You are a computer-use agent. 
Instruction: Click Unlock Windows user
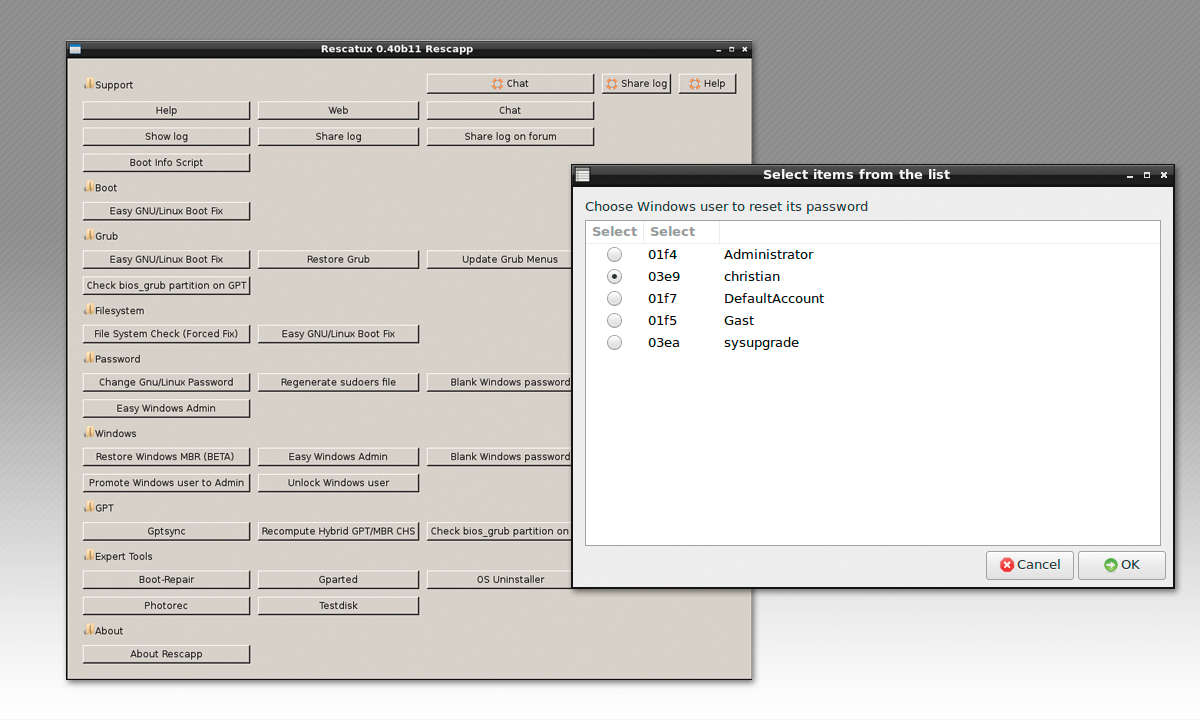point(338,483)
